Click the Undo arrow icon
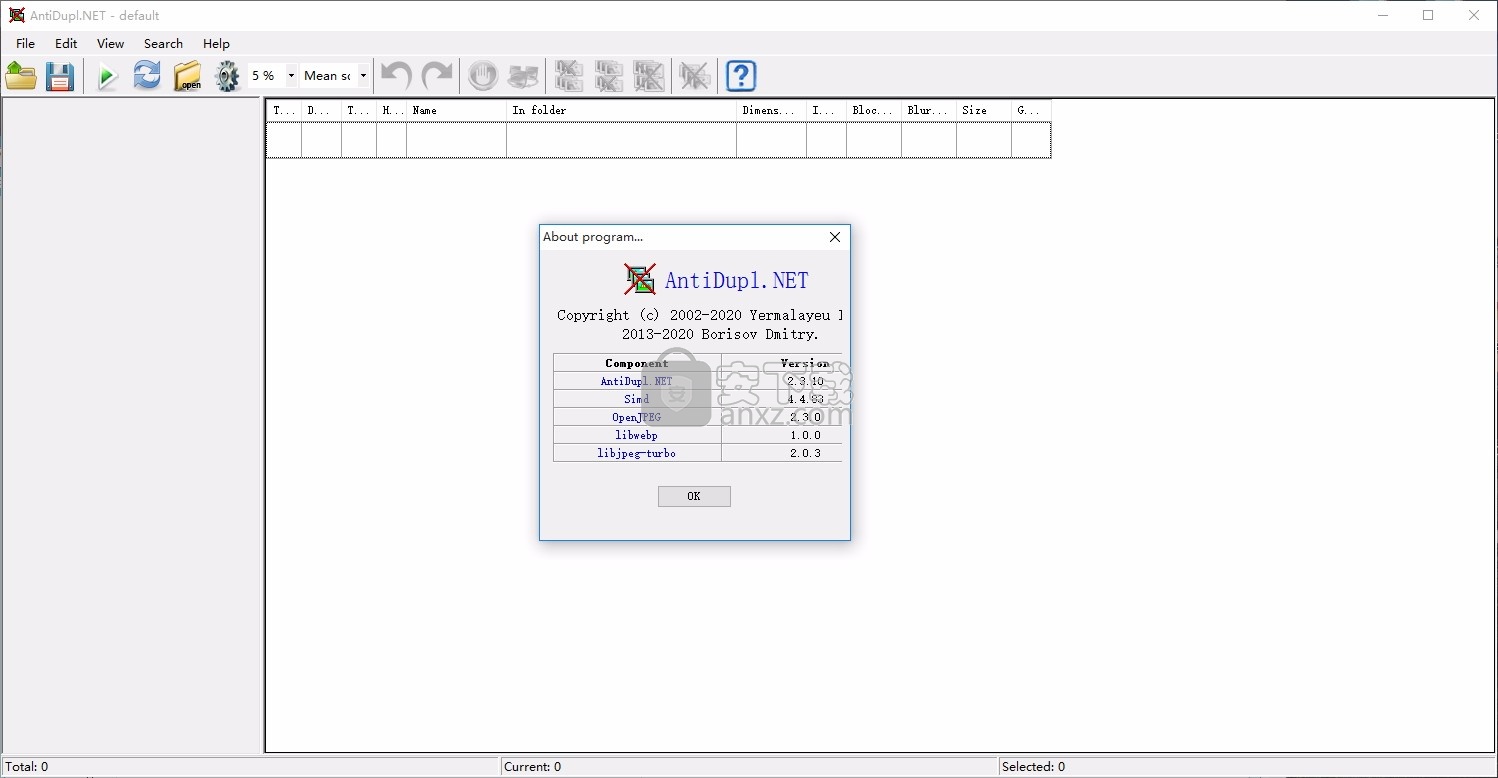 click(396, 76)
